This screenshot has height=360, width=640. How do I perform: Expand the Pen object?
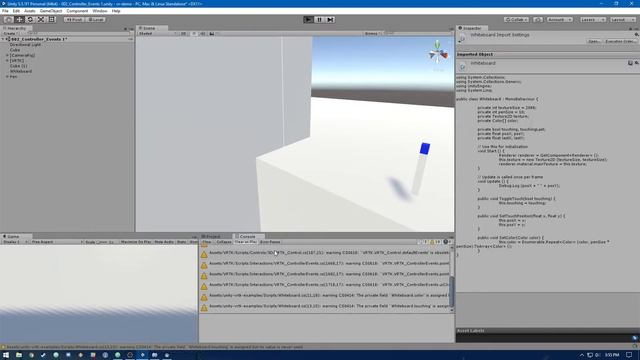7,76
